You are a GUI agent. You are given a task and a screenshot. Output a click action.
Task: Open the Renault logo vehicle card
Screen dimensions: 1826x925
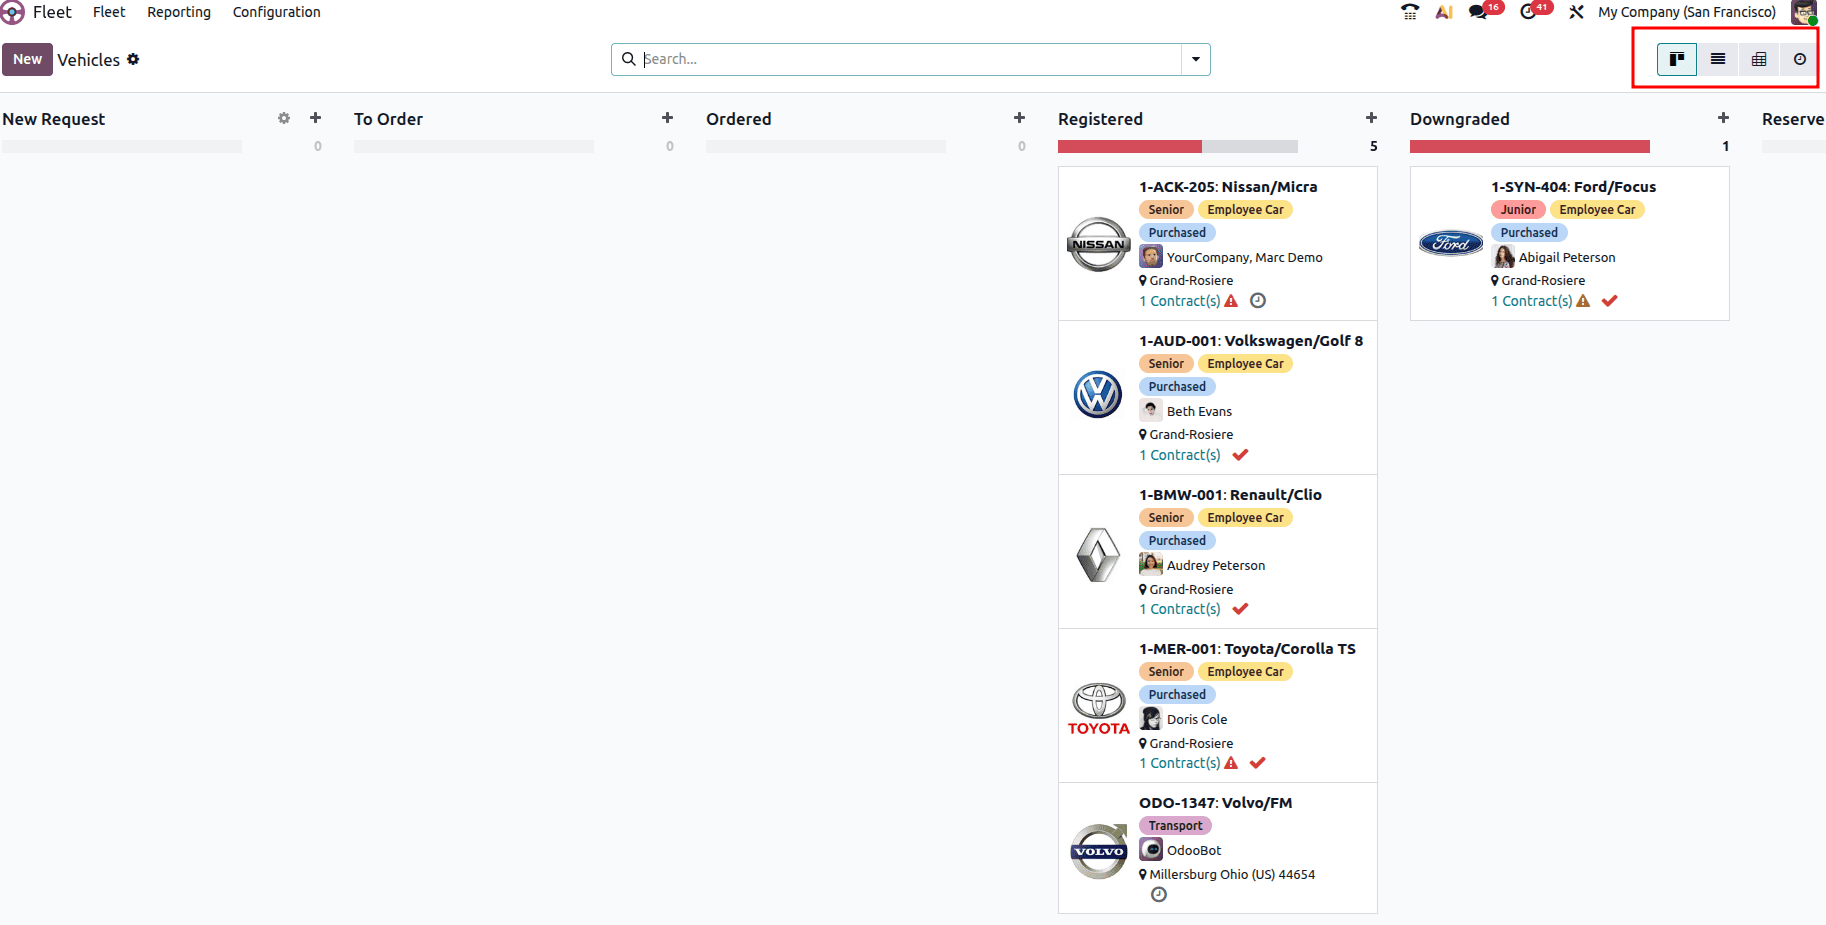(x=1098, y=555)
